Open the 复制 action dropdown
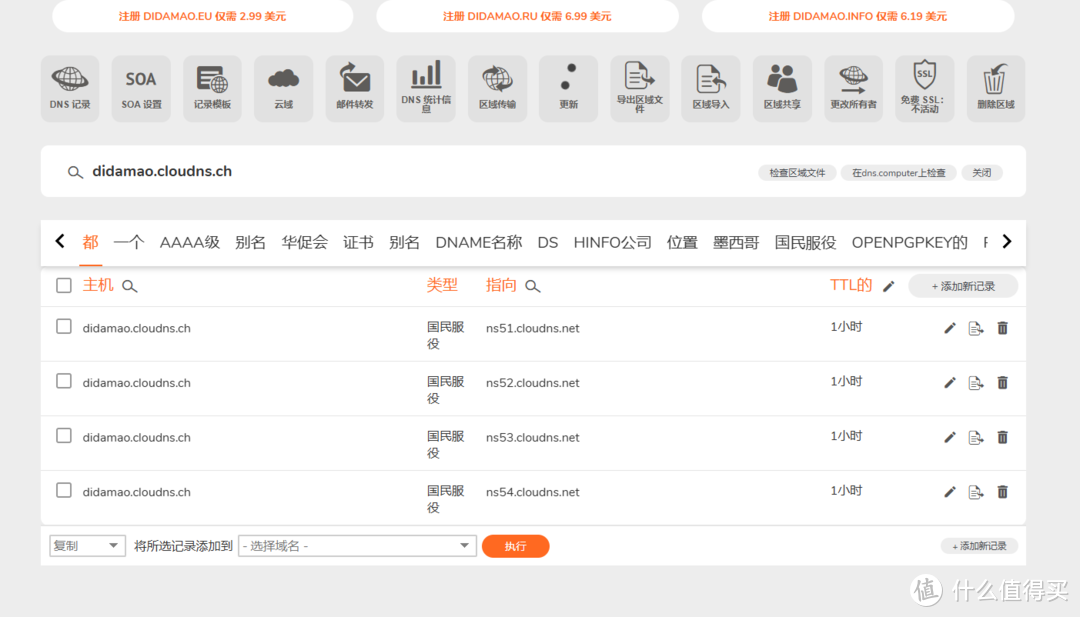Image resolution: width=1080 pixels, height=617 pixels. (x=86, y=545)
